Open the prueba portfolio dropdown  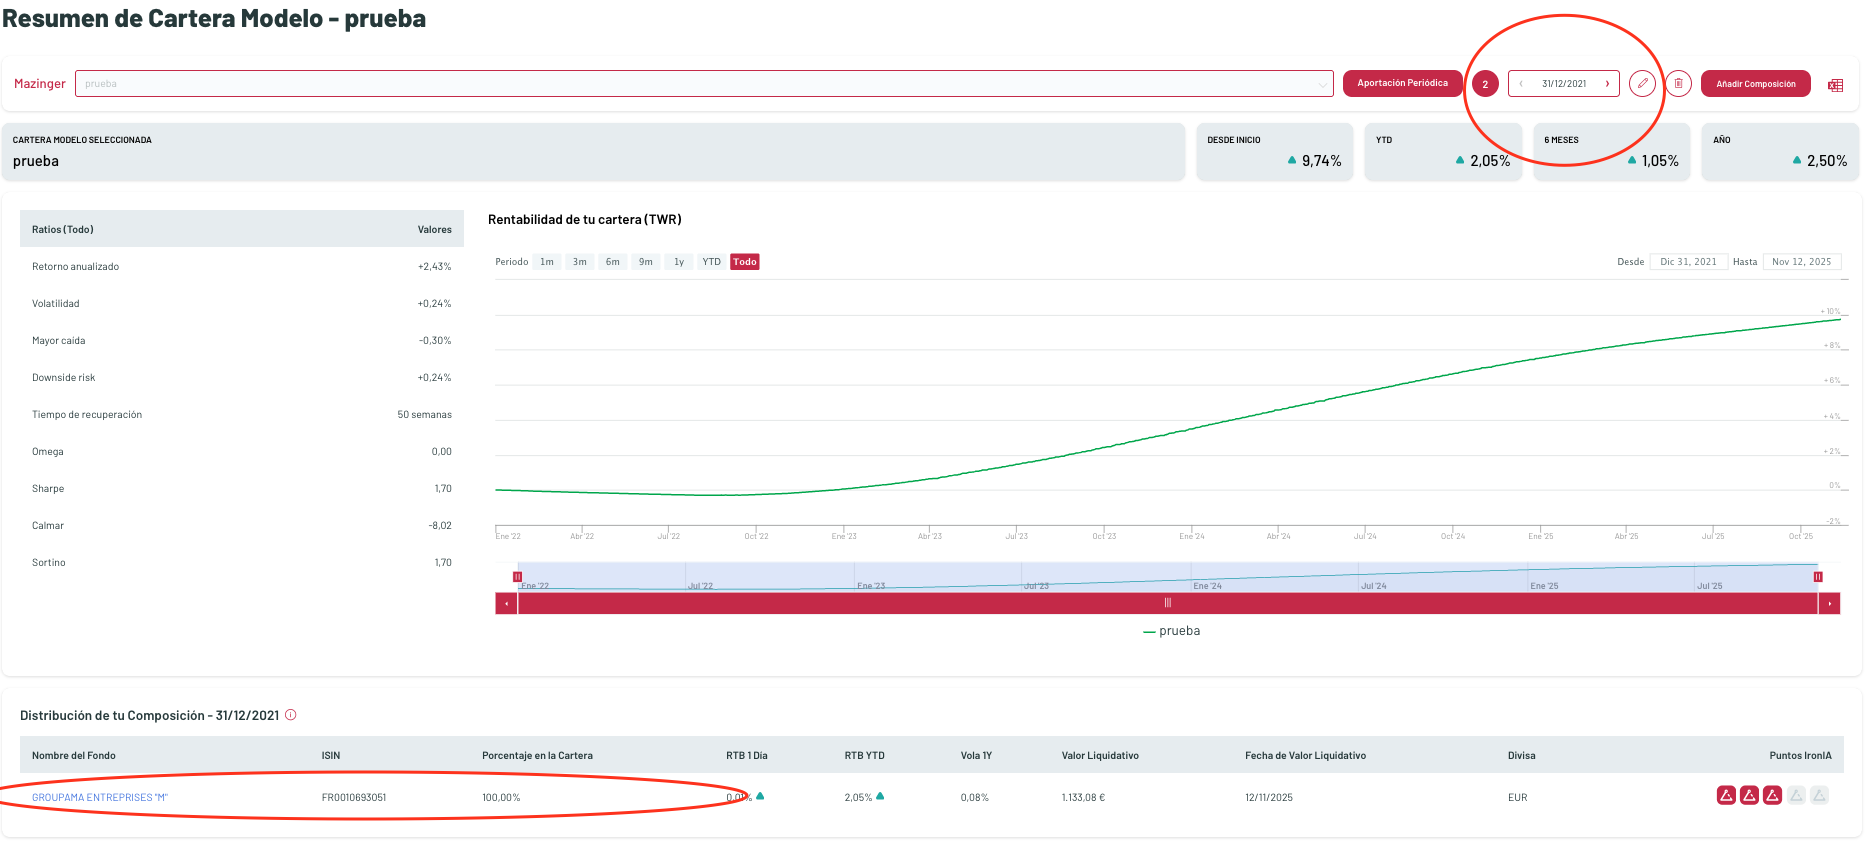(x=704, y=84)
